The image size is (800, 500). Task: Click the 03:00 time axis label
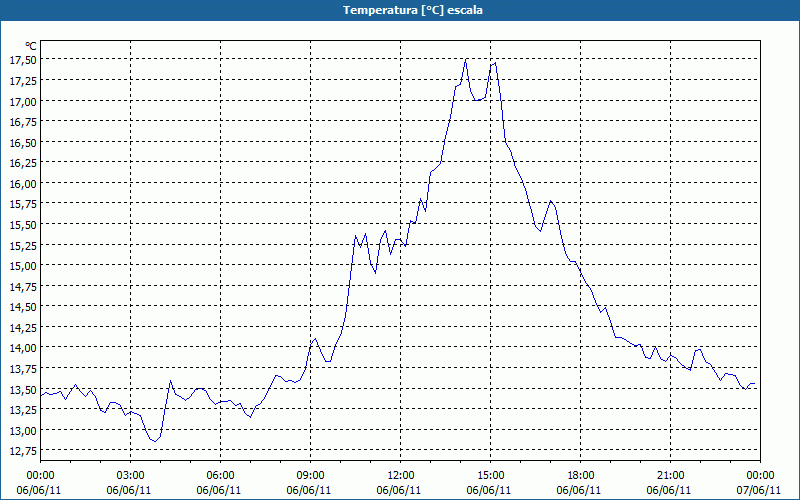[x=131, y=476]
